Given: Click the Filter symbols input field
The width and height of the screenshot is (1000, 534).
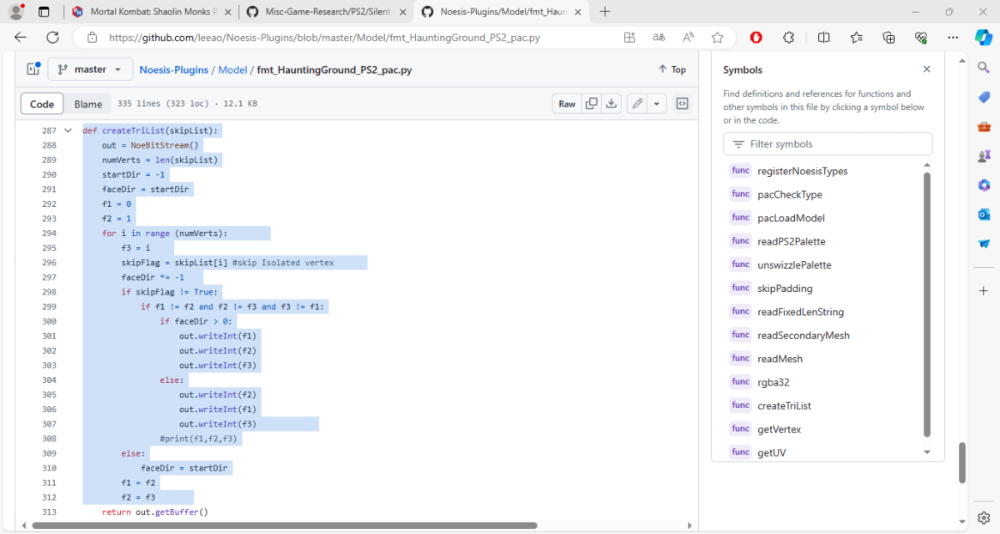Looking at the screenshot, I should (835, 144).
